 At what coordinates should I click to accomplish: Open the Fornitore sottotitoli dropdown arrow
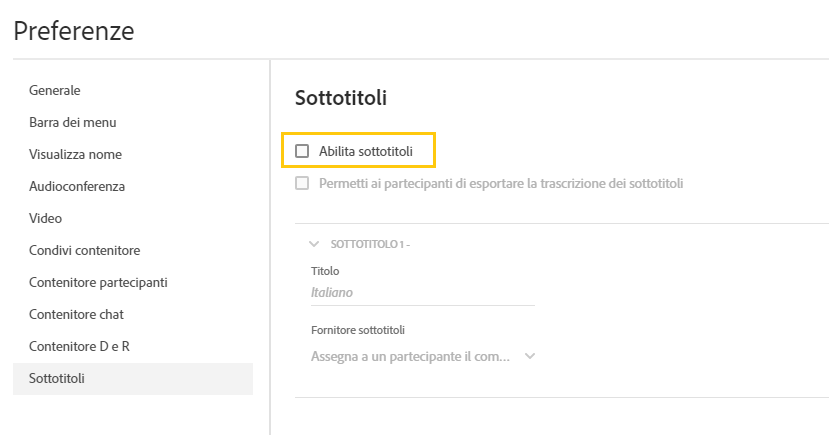[529, 356]
